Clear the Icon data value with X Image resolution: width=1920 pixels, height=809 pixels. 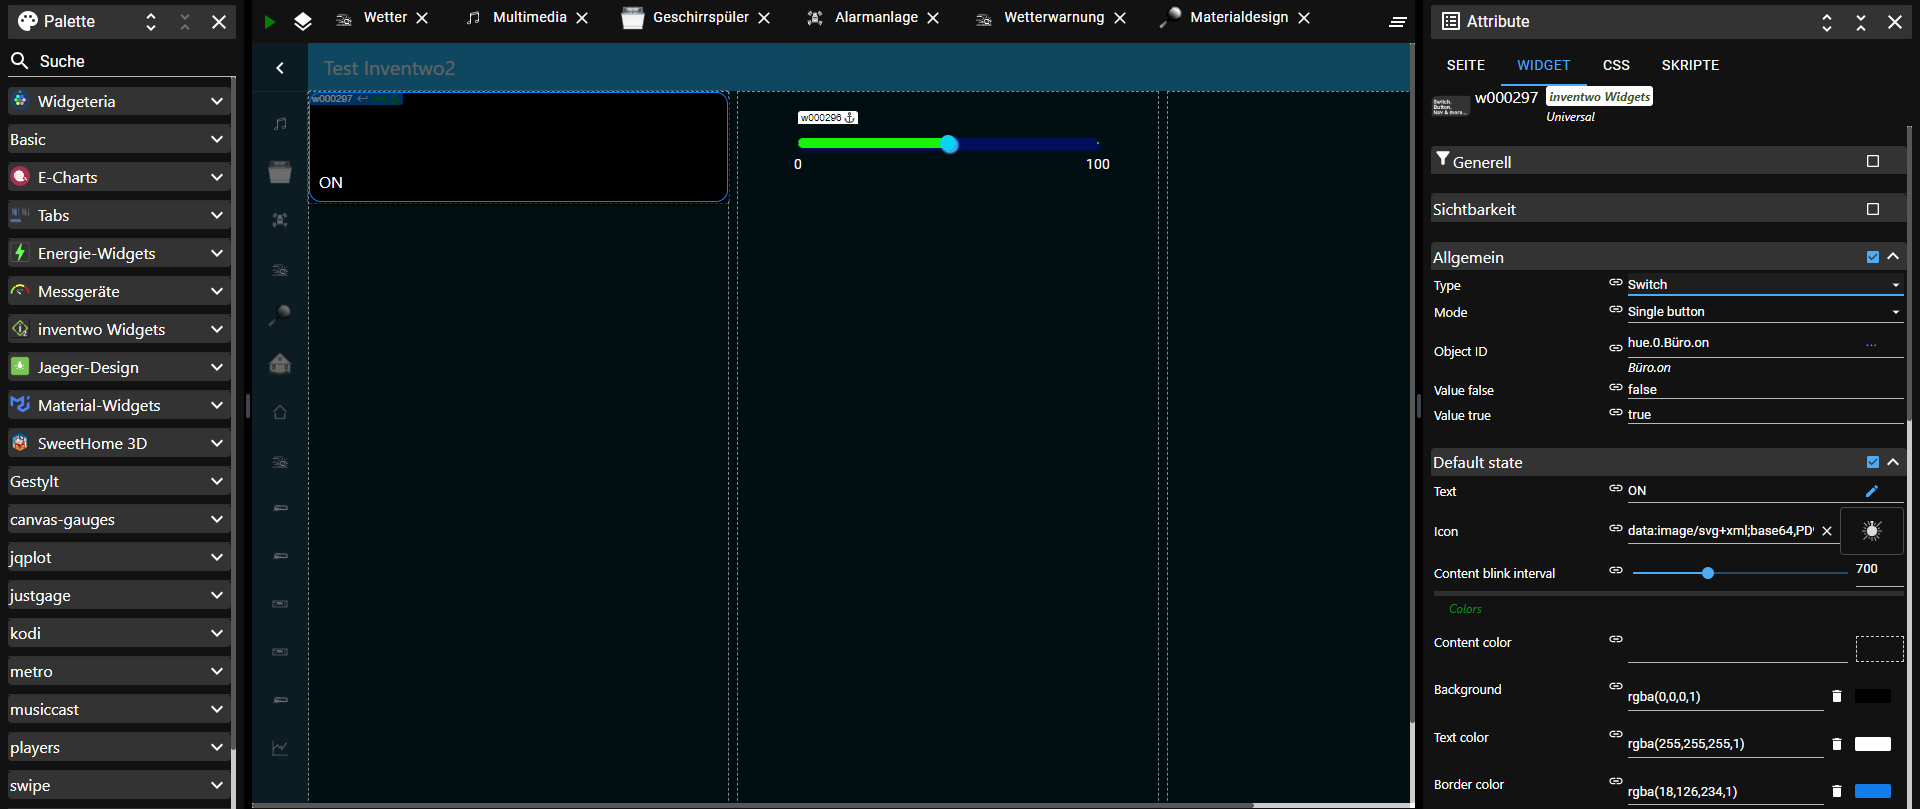[1827, 531]
